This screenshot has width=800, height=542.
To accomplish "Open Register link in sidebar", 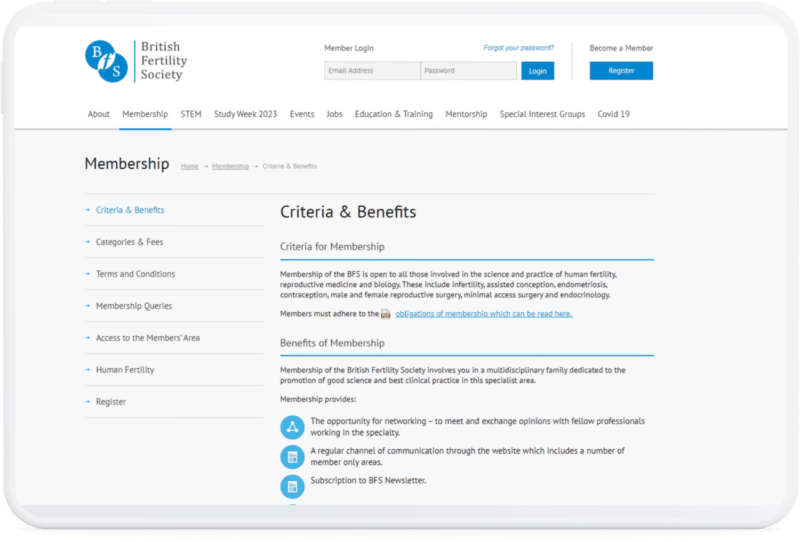I will tap(111, 402).
